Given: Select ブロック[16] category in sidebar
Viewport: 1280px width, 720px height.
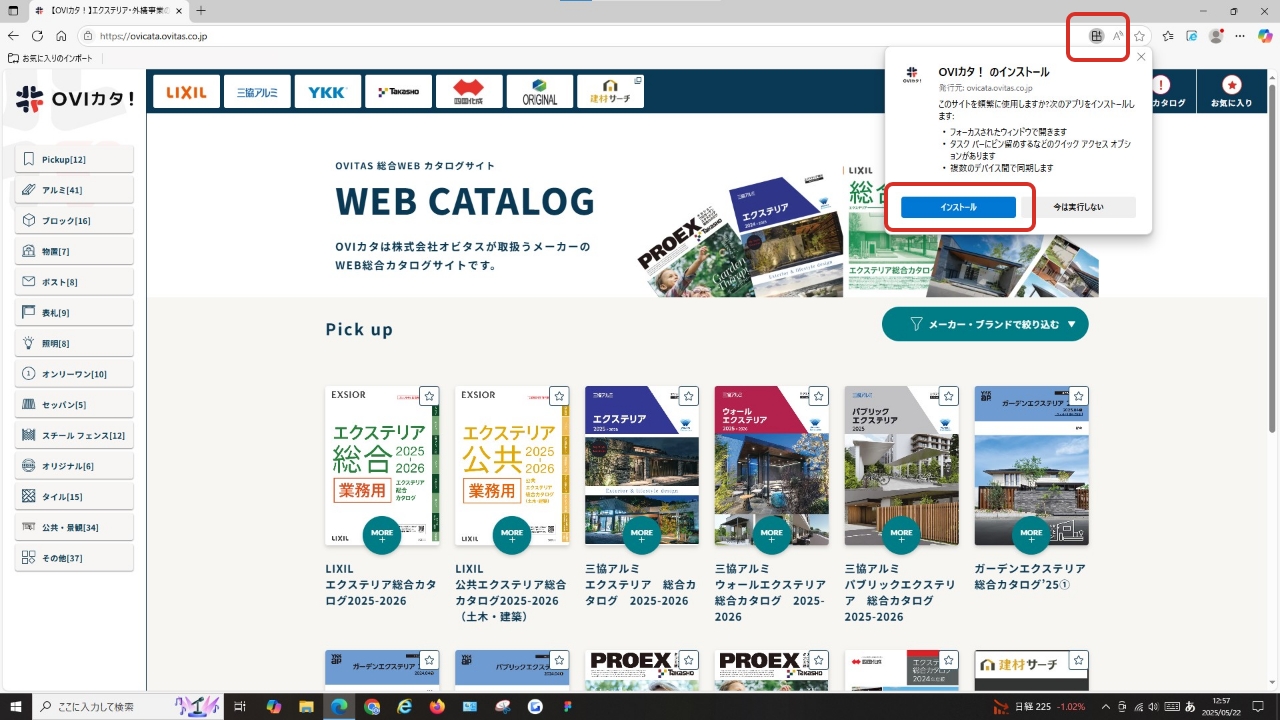Looking at the screenshot, I should [x=74, y=220].
